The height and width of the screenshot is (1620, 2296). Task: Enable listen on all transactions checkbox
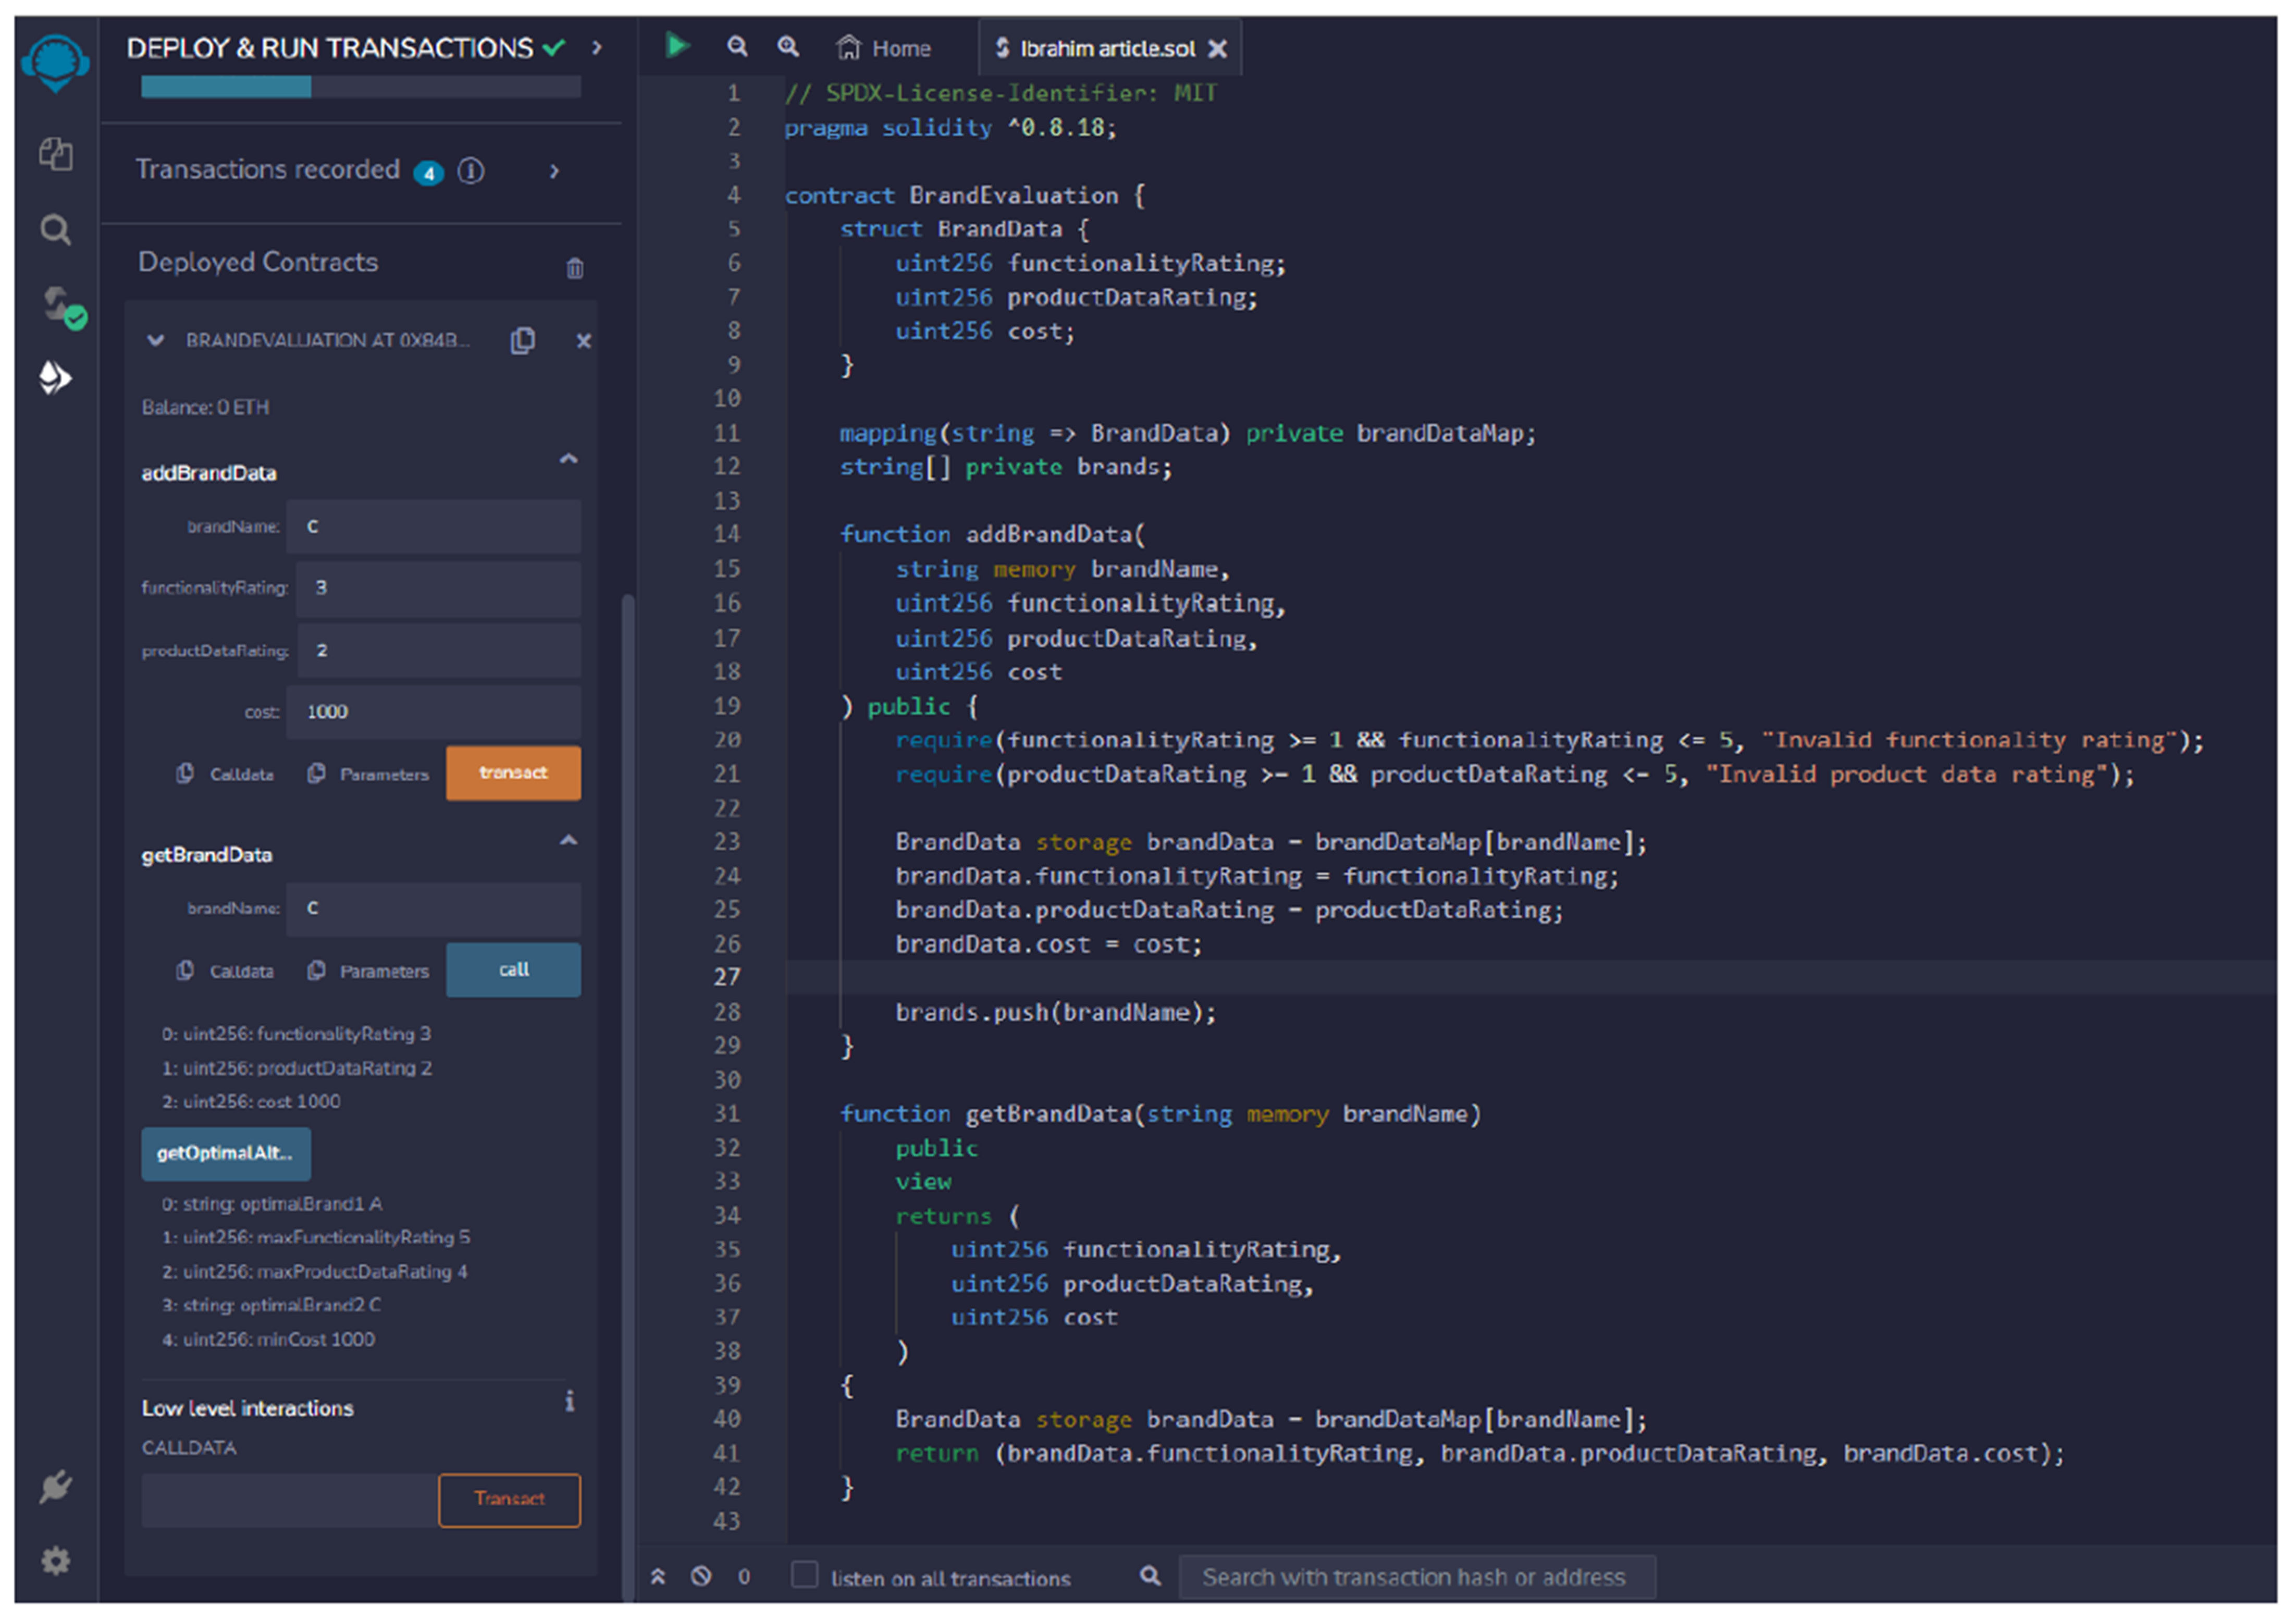click(805, 1575)
